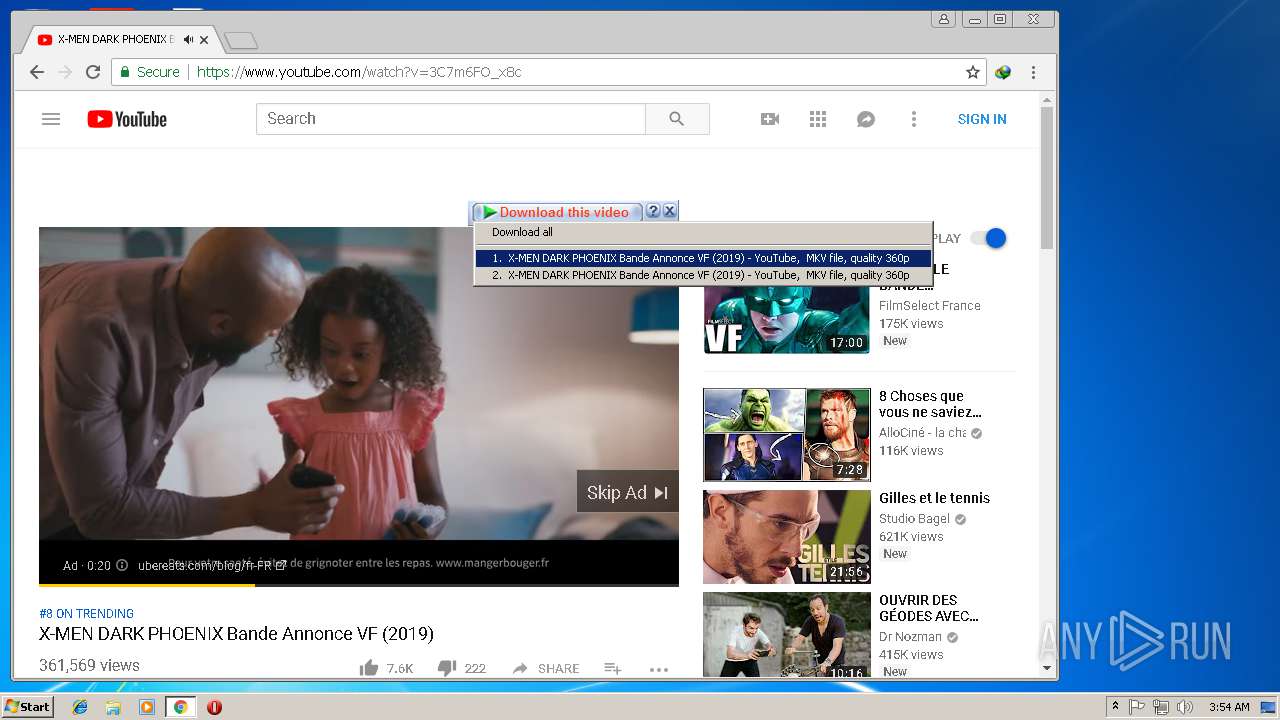This screenshot has height=720, width=1280.
Task: Click the 361,569 views text
Action: (89, 665)
